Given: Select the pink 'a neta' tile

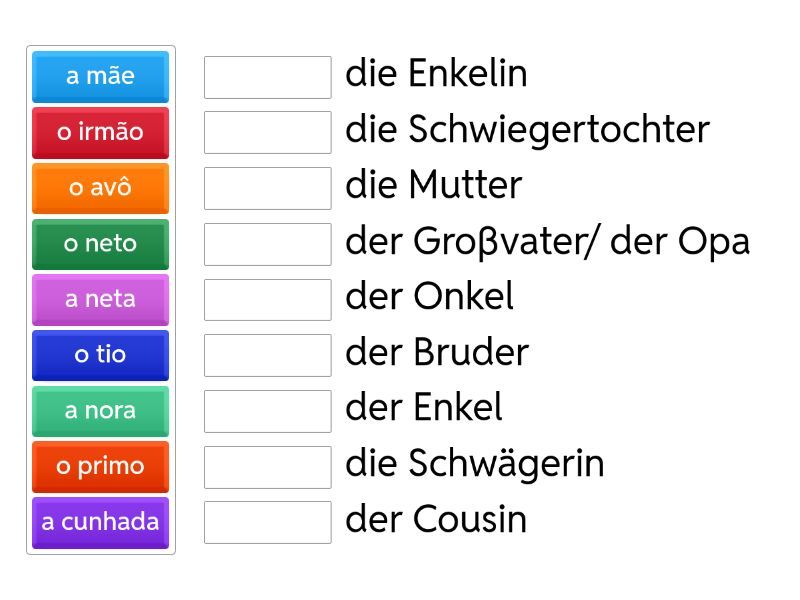Looking at the screenshot, I should point(100,299).
